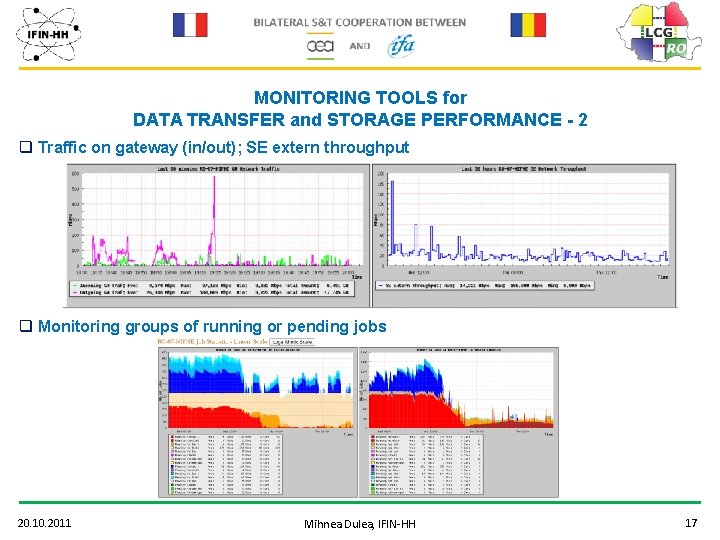Click the 'MONITORING TOOLS for' title line

[x=360, y=97]
